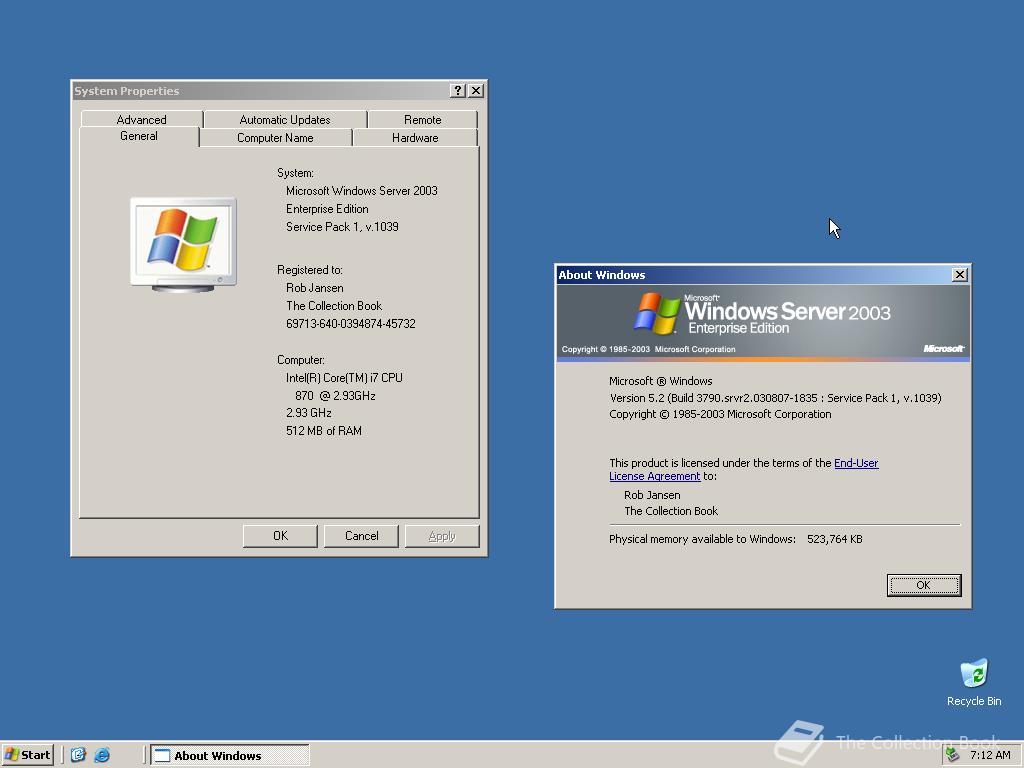
Task: Click the text 'Service Pack 1, v.1039' in System Properties
Action: (342, 227)
